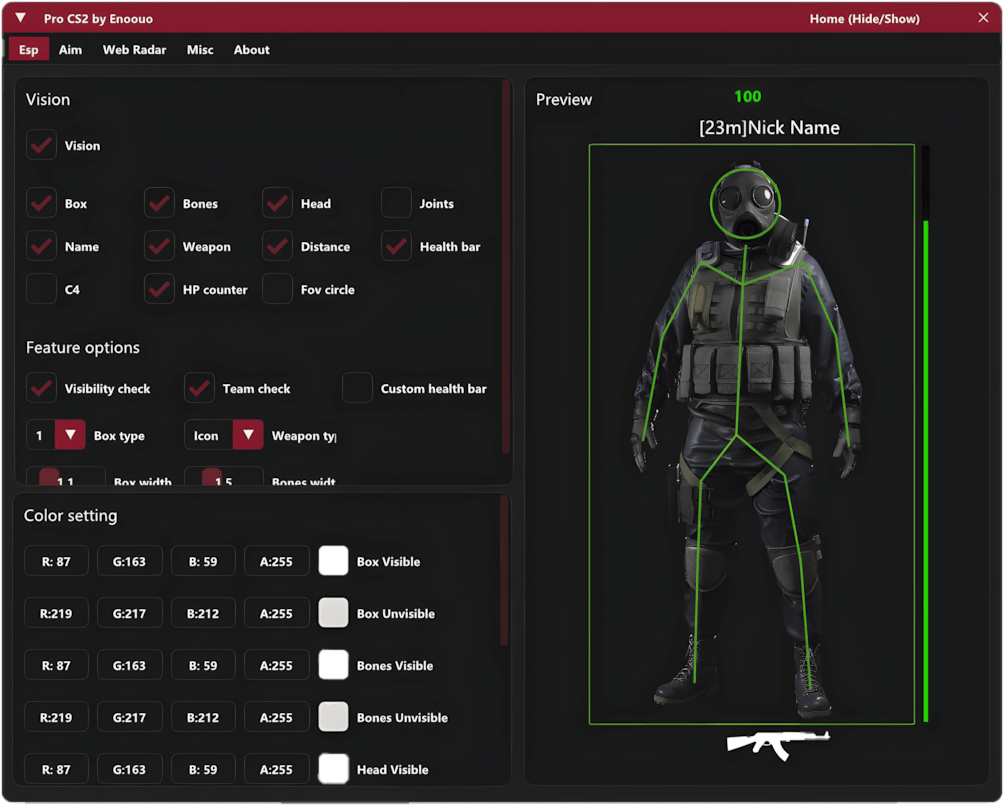Click the green health bar in Preview
The image size is (1004, 805).
coord(926,471)
